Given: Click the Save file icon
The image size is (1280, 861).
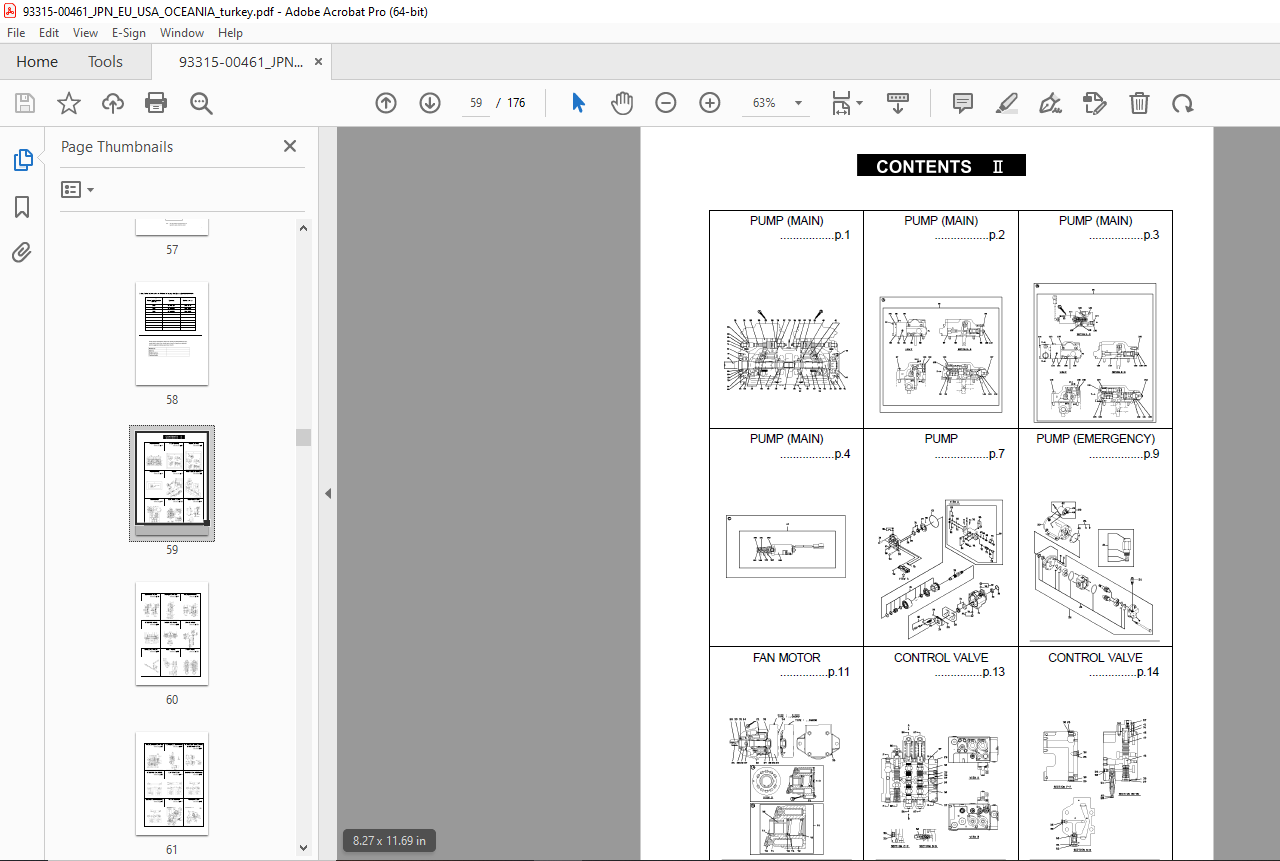Looking at the screenshot, I should point(25,103).
